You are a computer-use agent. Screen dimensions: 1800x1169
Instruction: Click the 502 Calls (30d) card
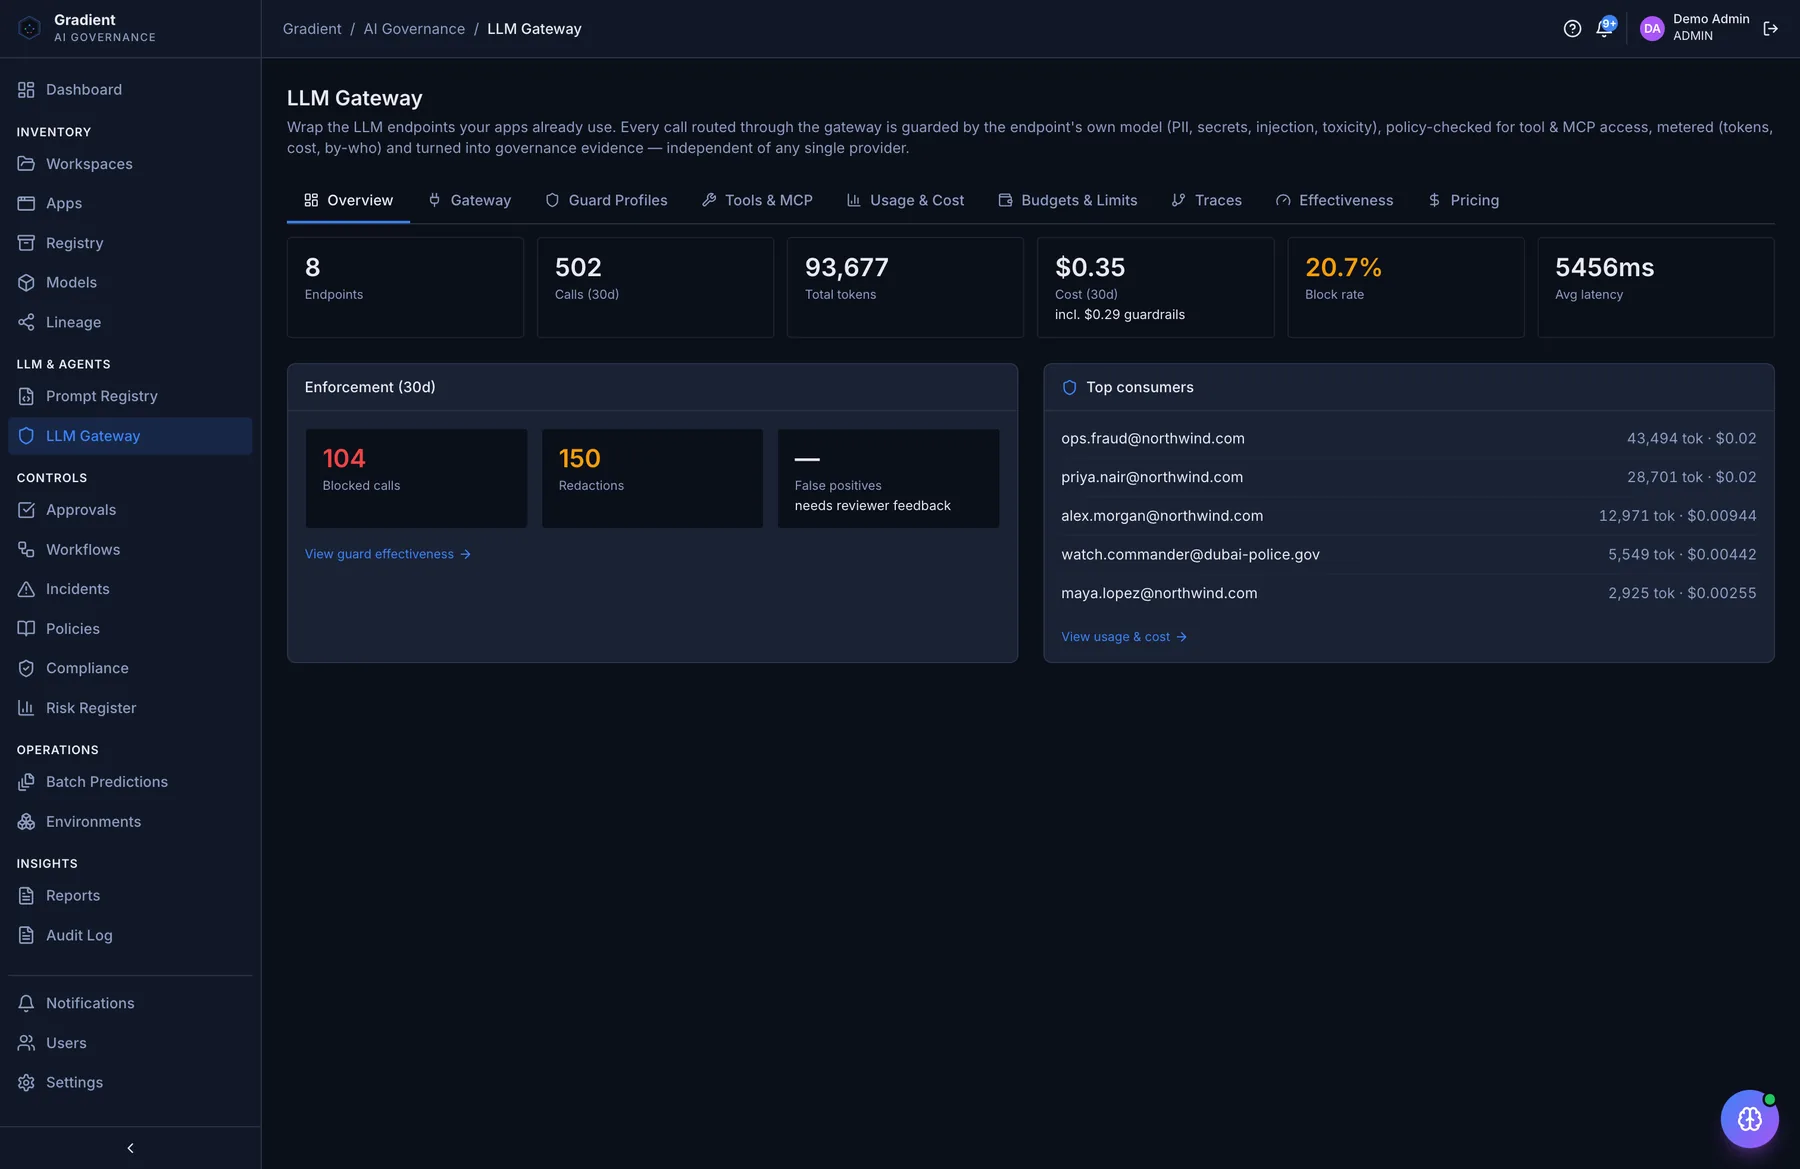click(x=655, y=287)
